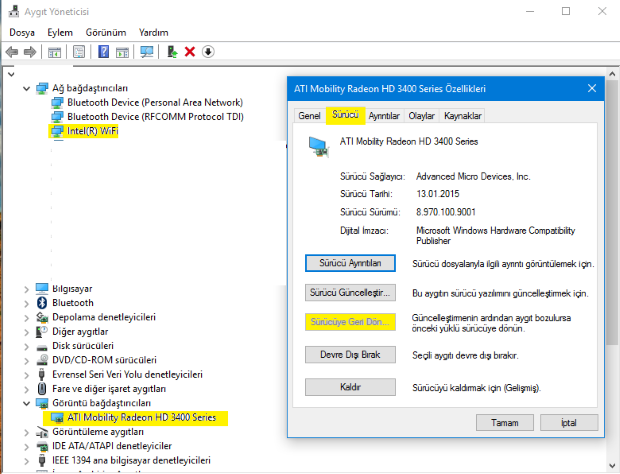Click the disable device down-arrow icon
The image size is (620, 474).
(208, 52)
